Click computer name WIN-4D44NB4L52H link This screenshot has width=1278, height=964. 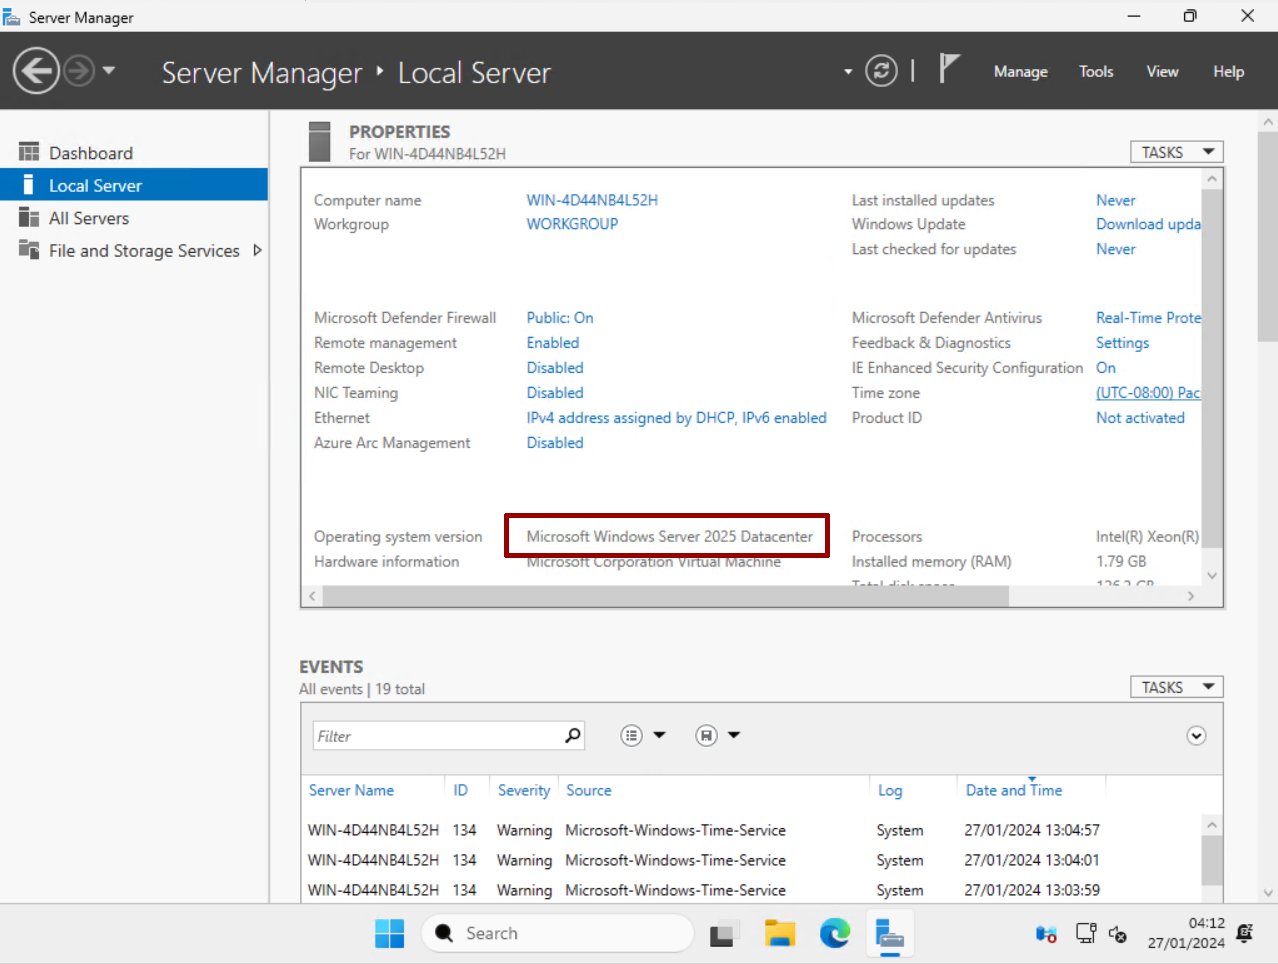pyautogui.click(x=592, y=200)
